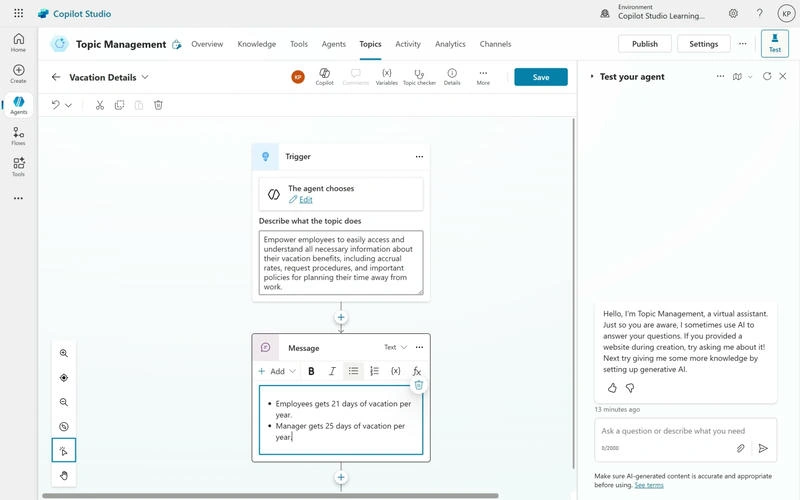The width and height of the screenshot is (800, 500).
Task: Show more sidebar items ellipsis
Action: pyautogui.click(x=18, y=198)
